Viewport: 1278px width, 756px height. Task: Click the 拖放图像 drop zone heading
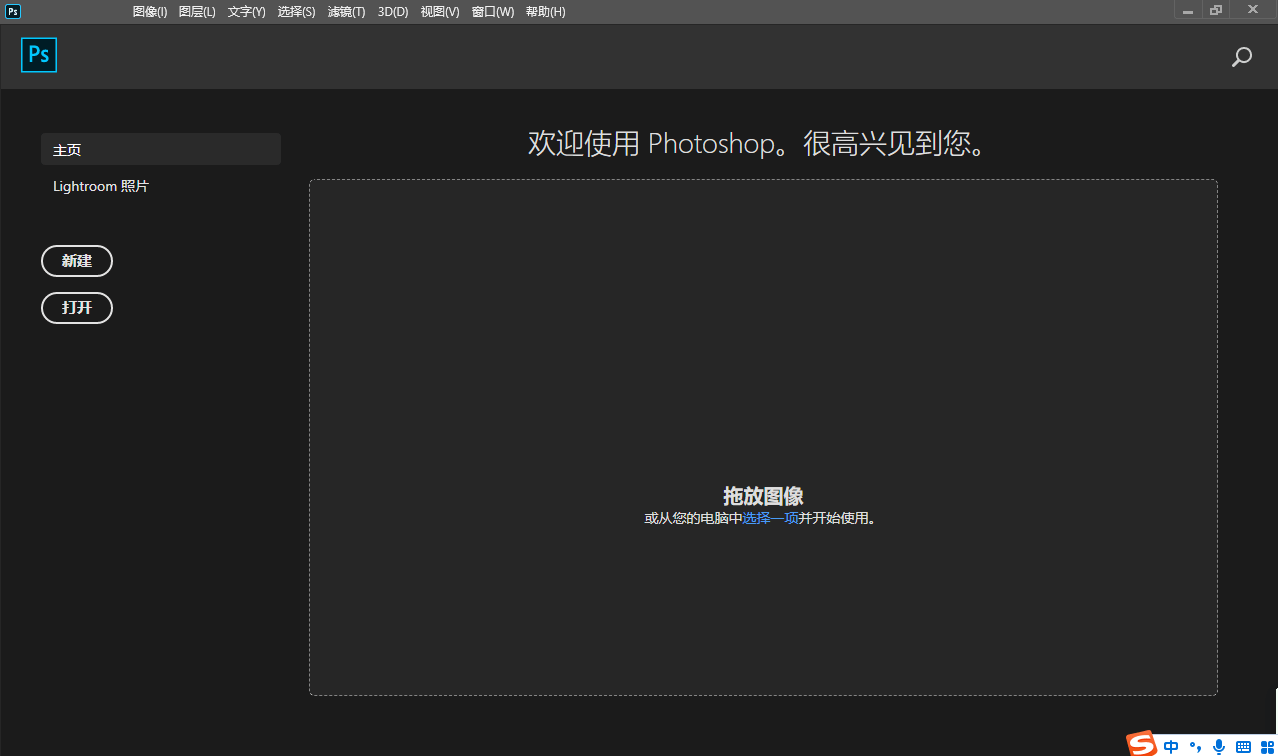click(763, 496)
